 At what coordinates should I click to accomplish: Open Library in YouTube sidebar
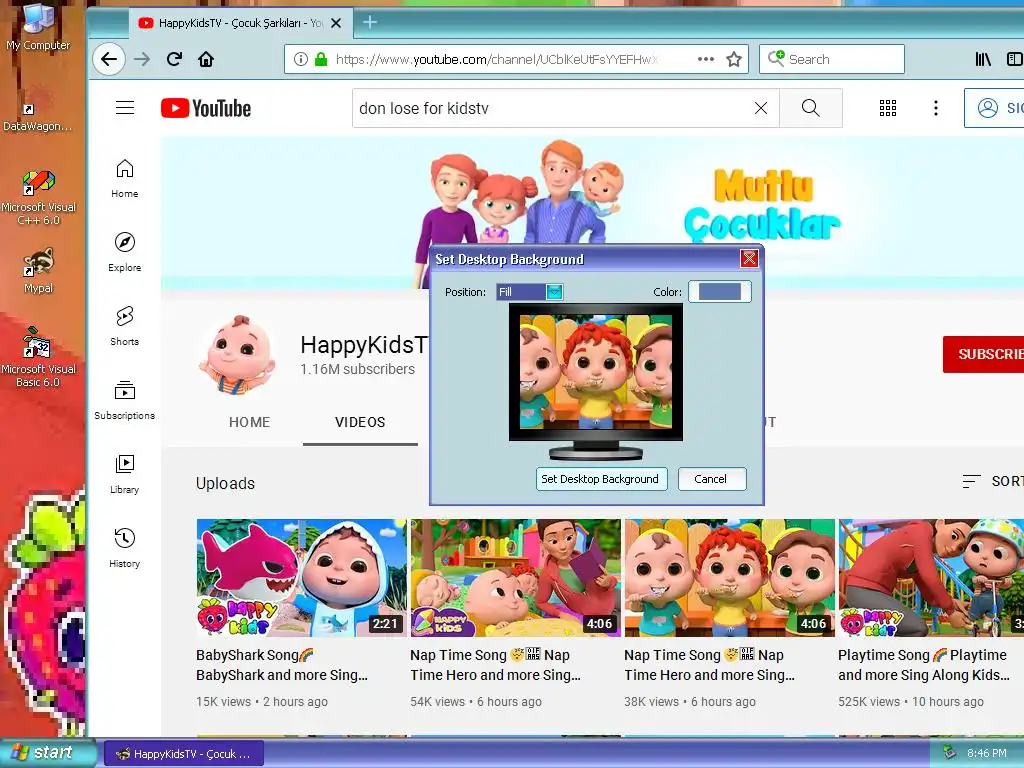tap(125, 474)
